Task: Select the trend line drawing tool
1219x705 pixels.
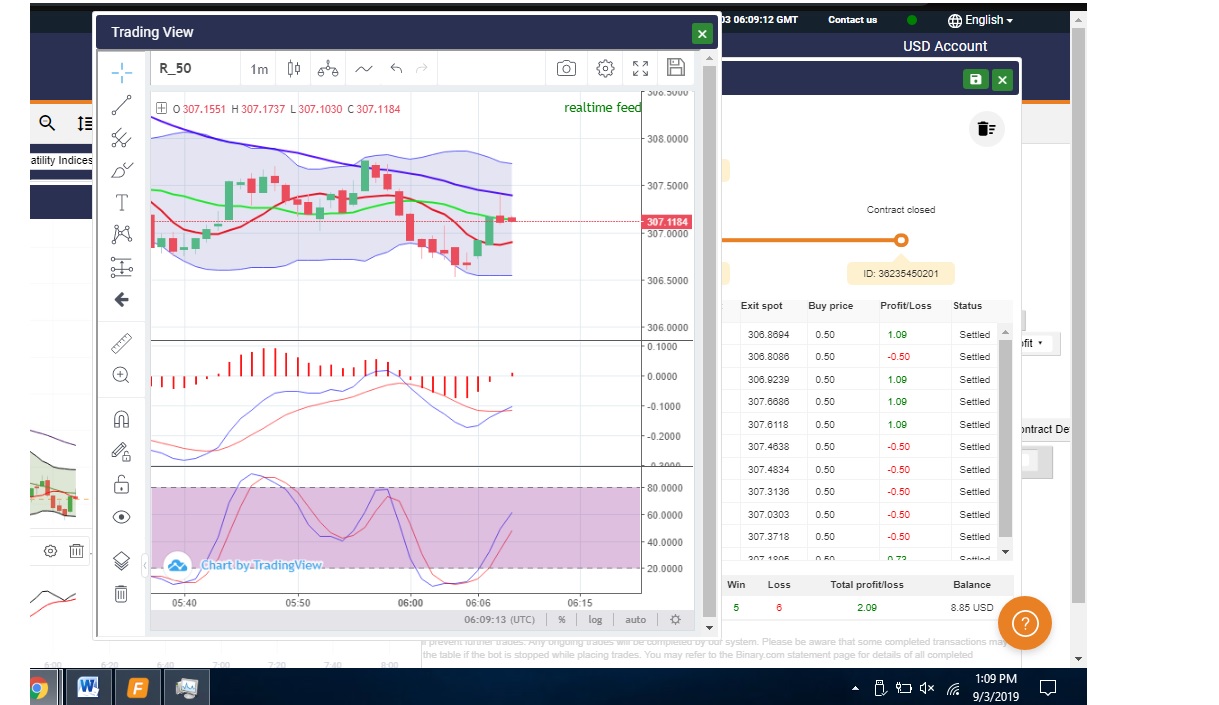Action: (x=121, y=105)
